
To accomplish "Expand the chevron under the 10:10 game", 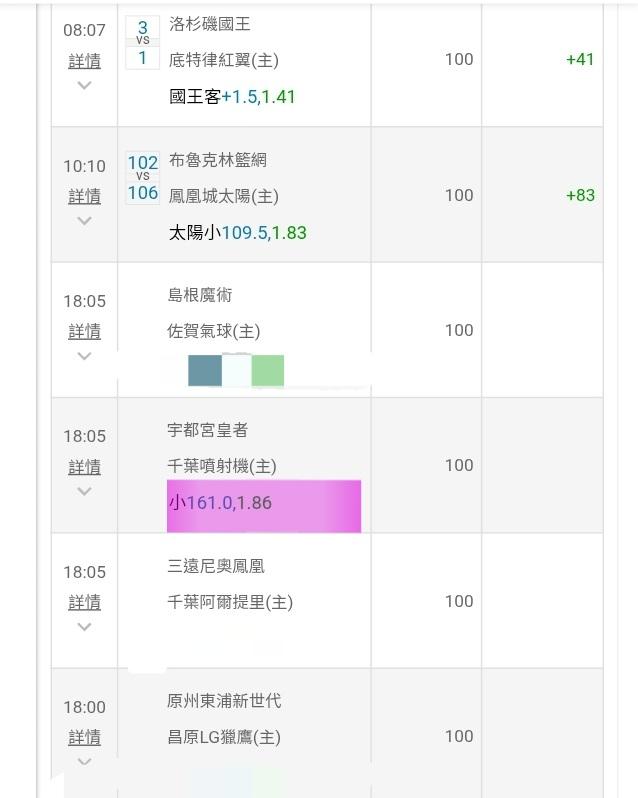I will (x=84, y=221).
